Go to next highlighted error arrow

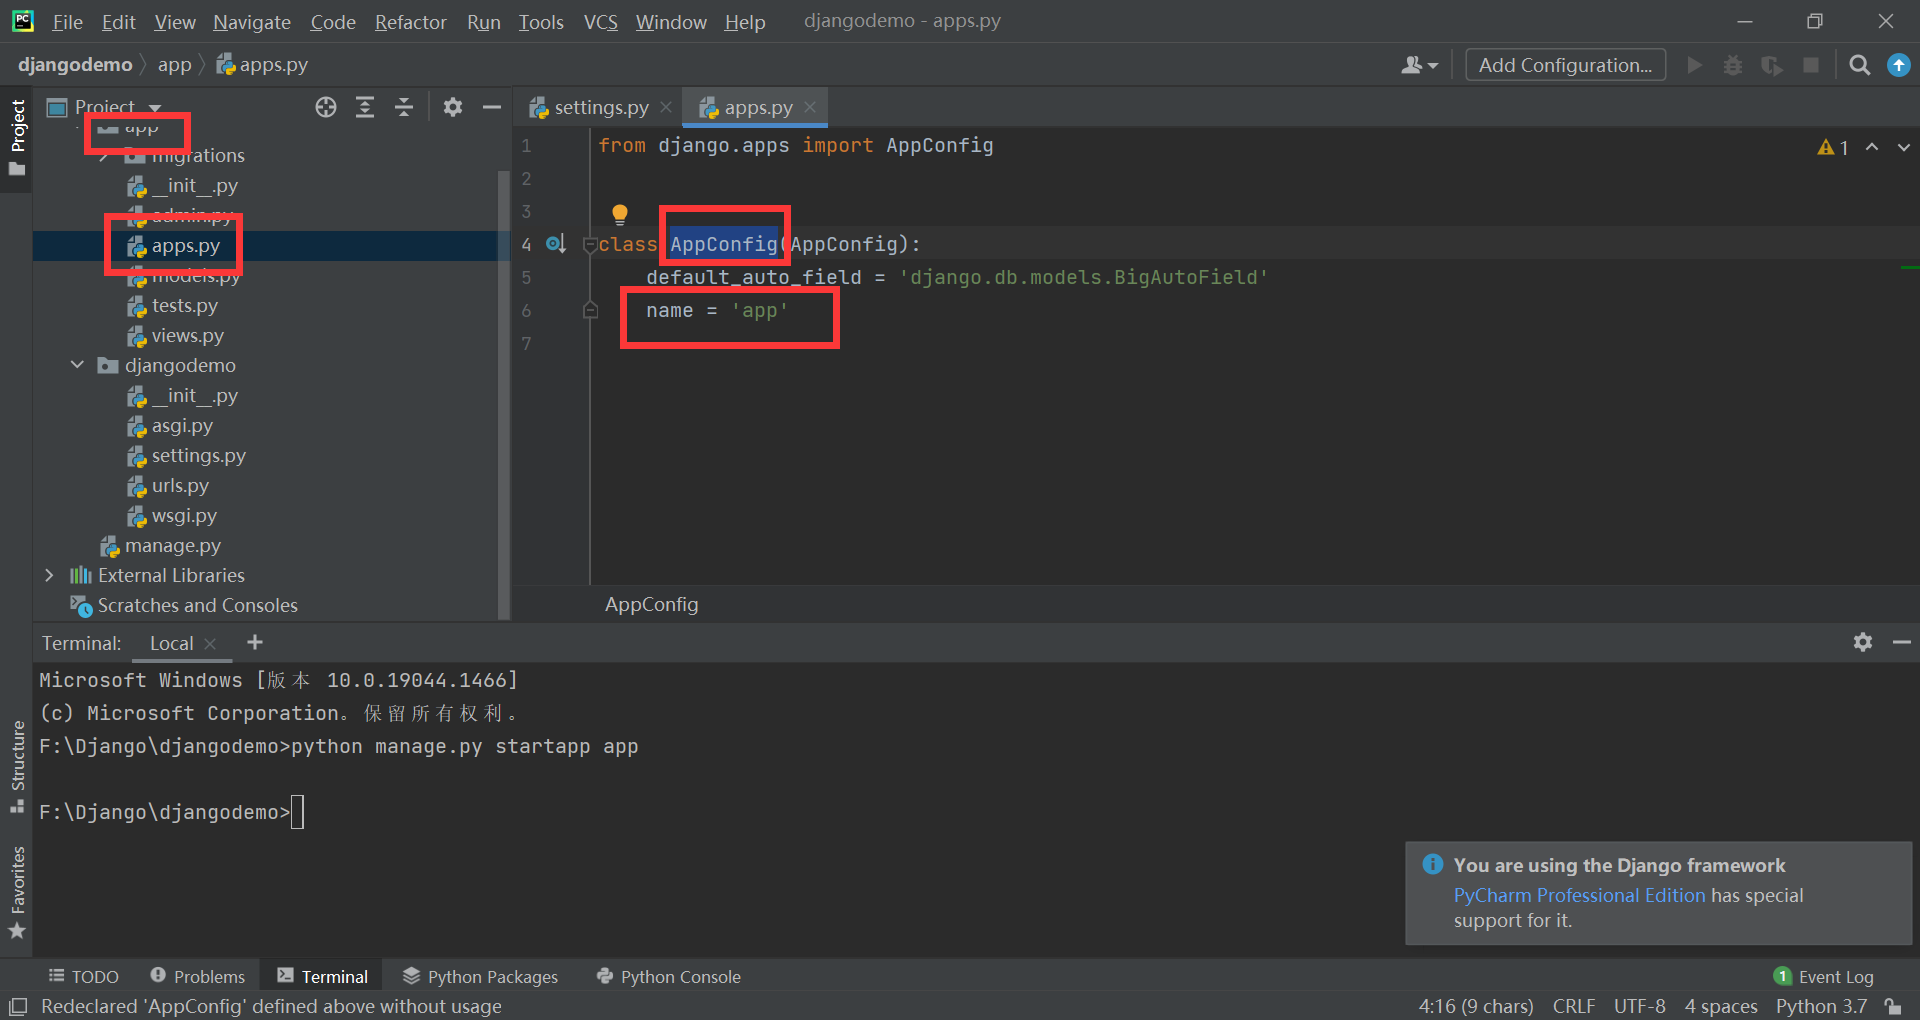tap(1903, 147)
